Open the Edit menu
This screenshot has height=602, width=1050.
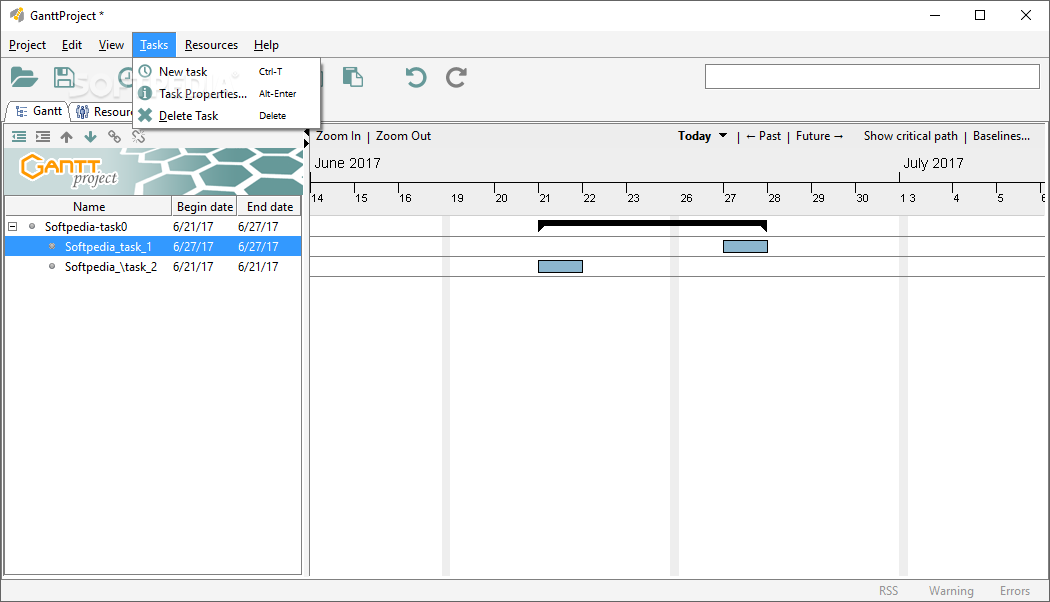click(x=72, y=45)
